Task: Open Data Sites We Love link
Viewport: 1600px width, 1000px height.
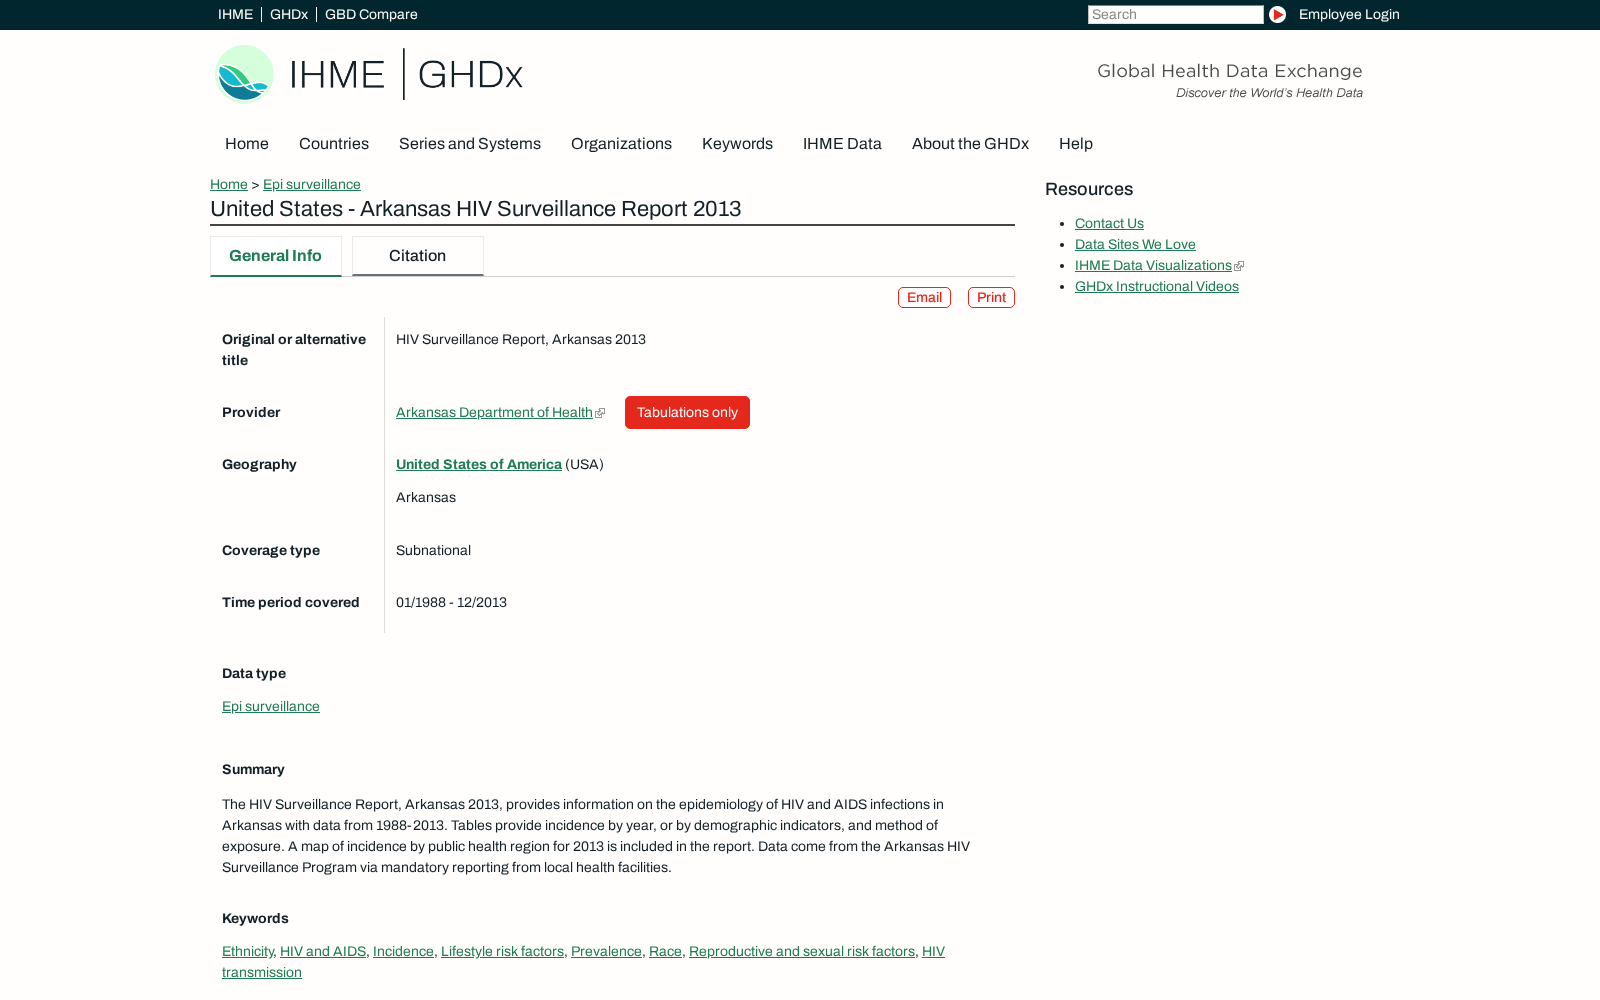Action: 1135,245
